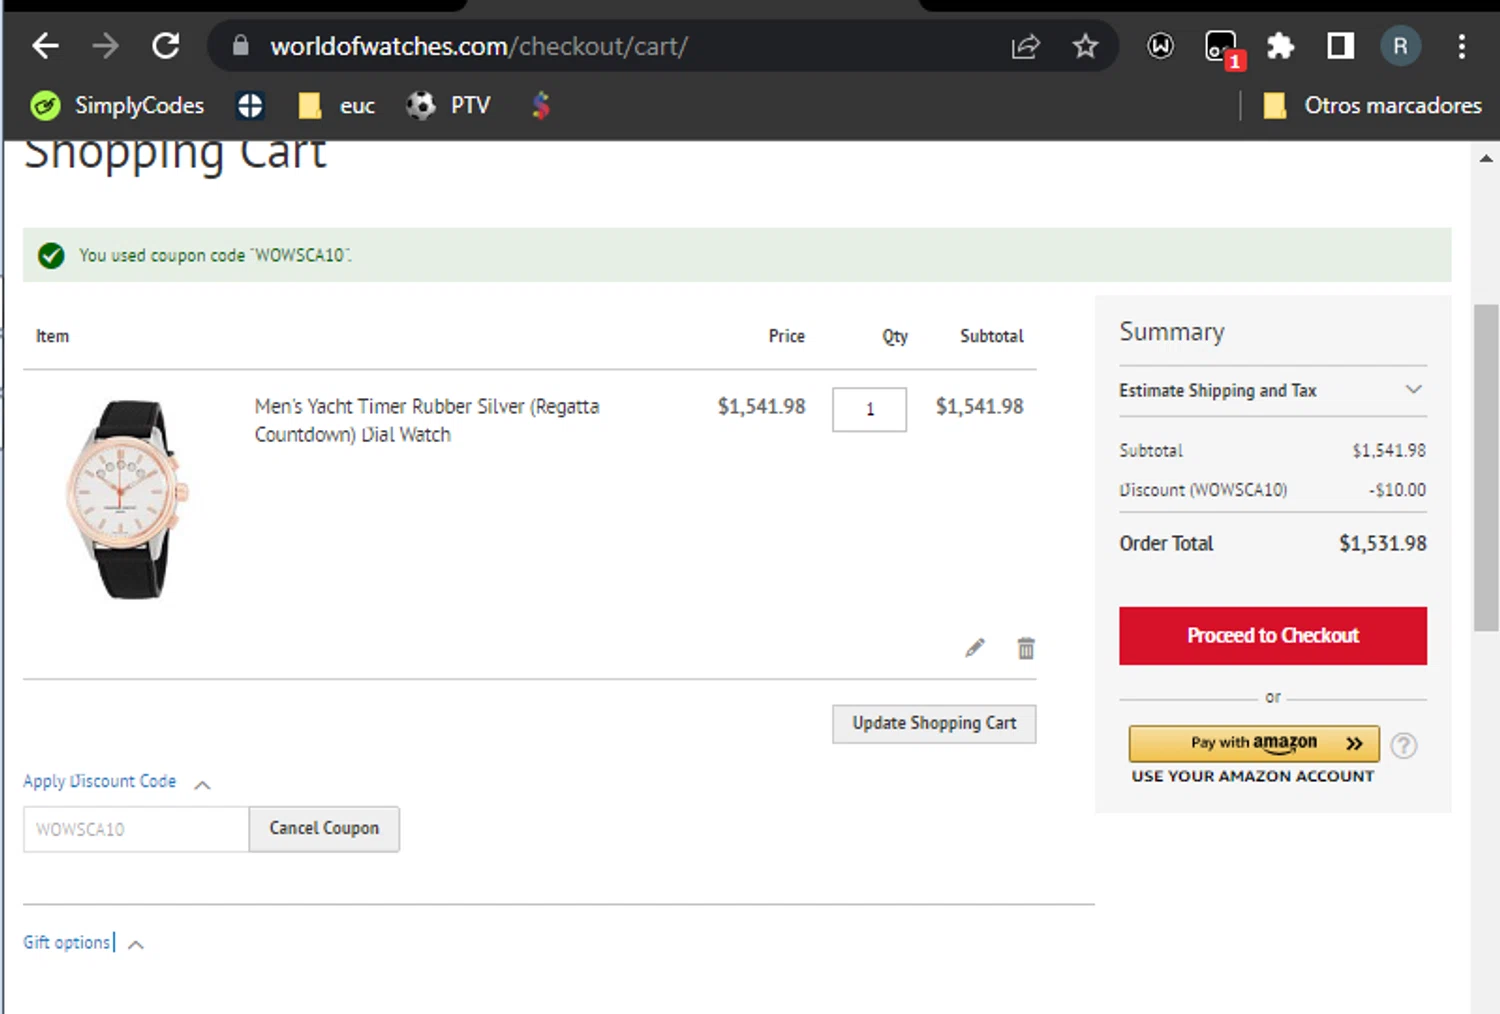The image size is (1500, 1014).
Task: Go back to the previous page
Action: click(x=46, y=46)
